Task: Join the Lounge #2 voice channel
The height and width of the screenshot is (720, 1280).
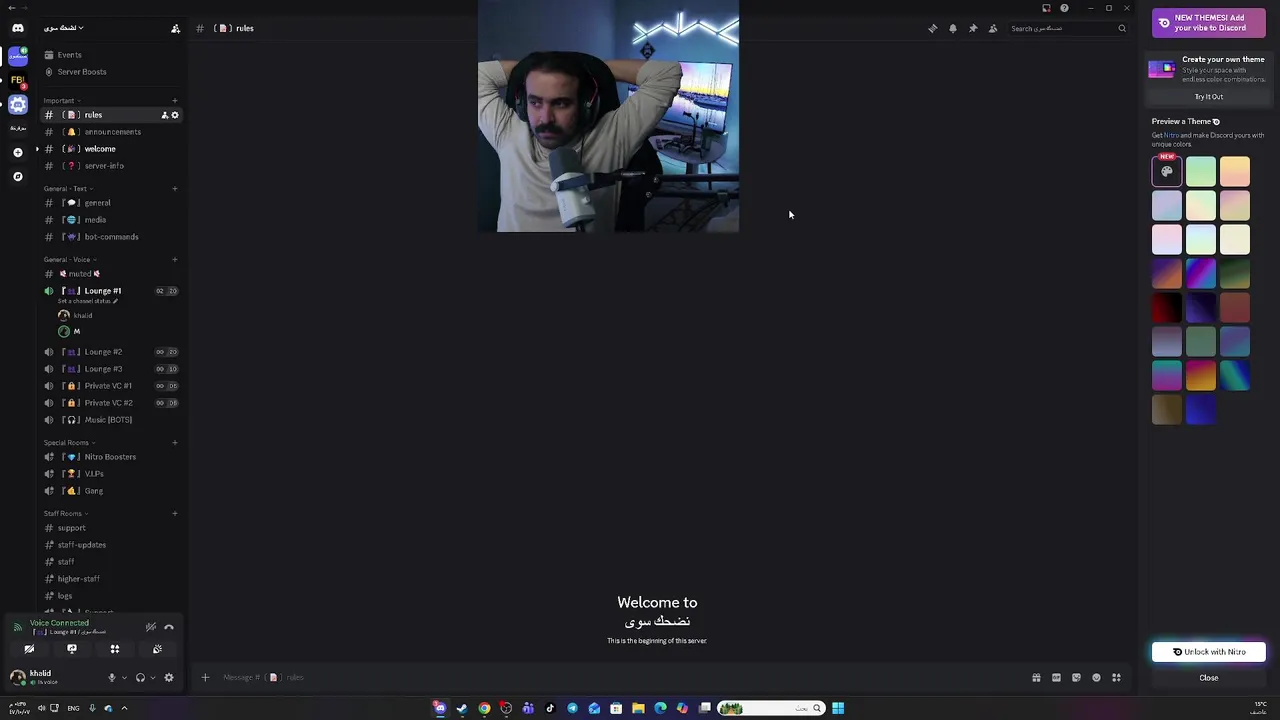Action: point(110,352)
